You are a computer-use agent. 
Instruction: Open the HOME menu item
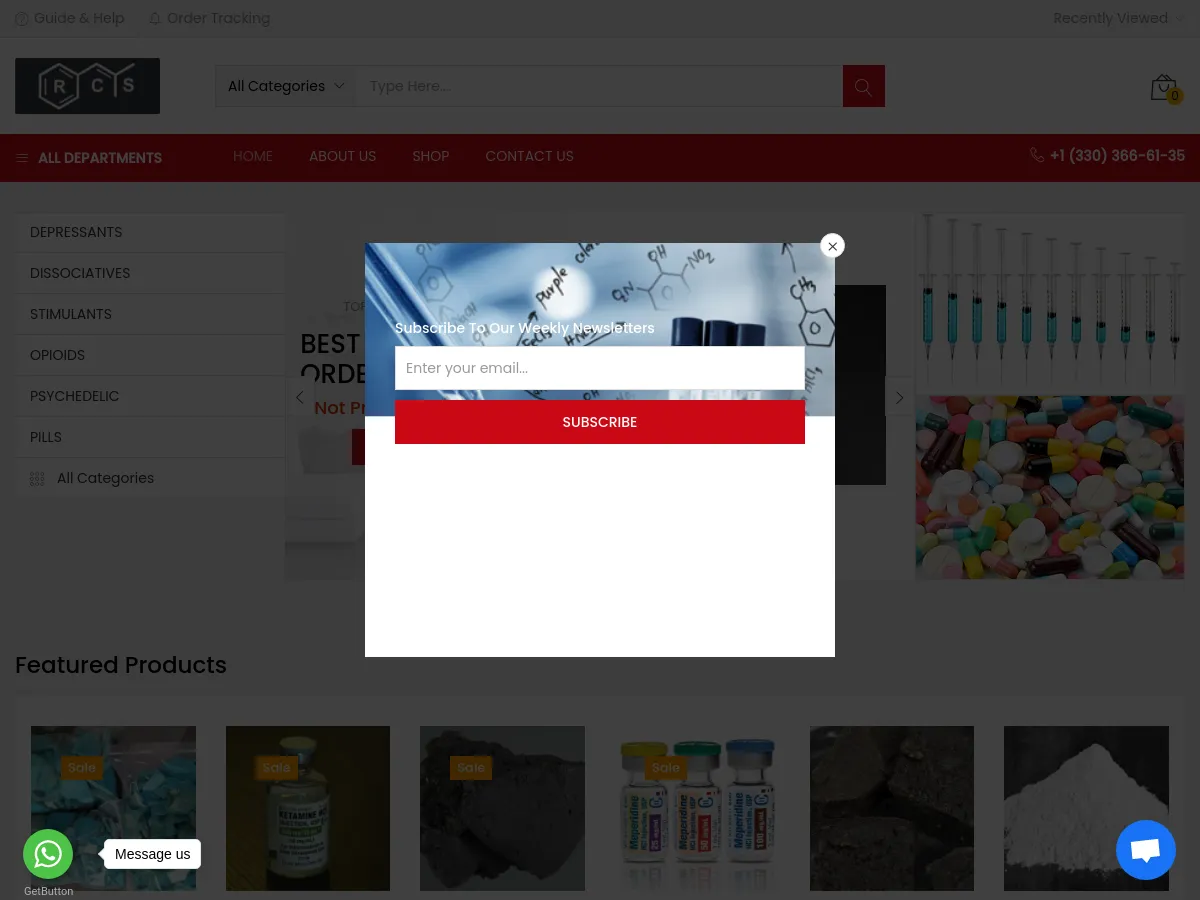coord(253,156)
